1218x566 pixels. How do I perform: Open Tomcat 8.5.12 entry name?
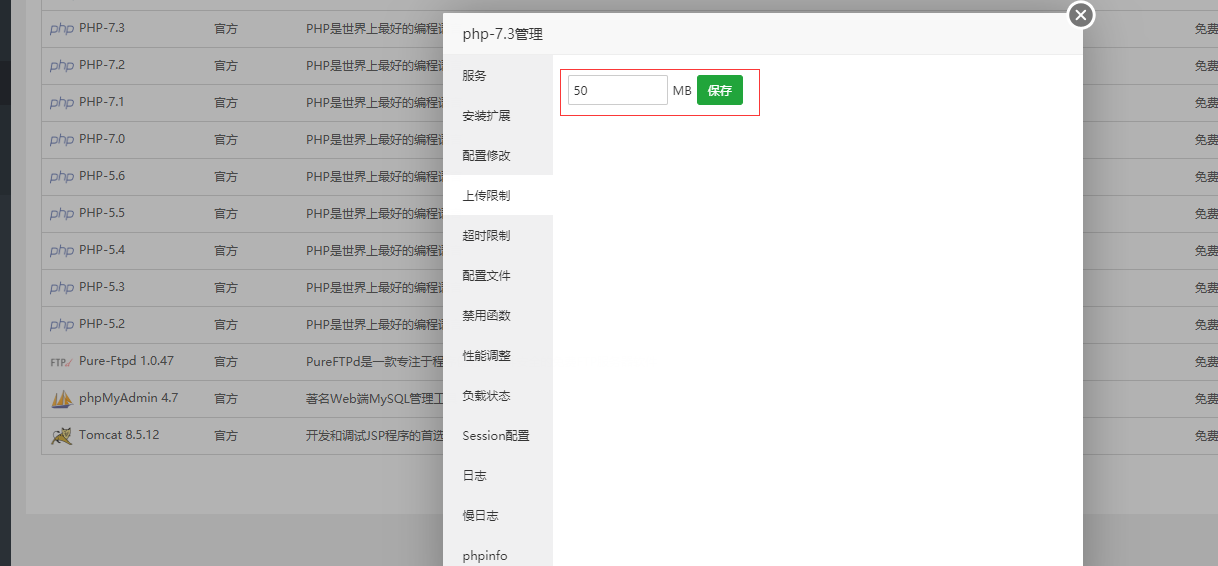coord(119,435)
